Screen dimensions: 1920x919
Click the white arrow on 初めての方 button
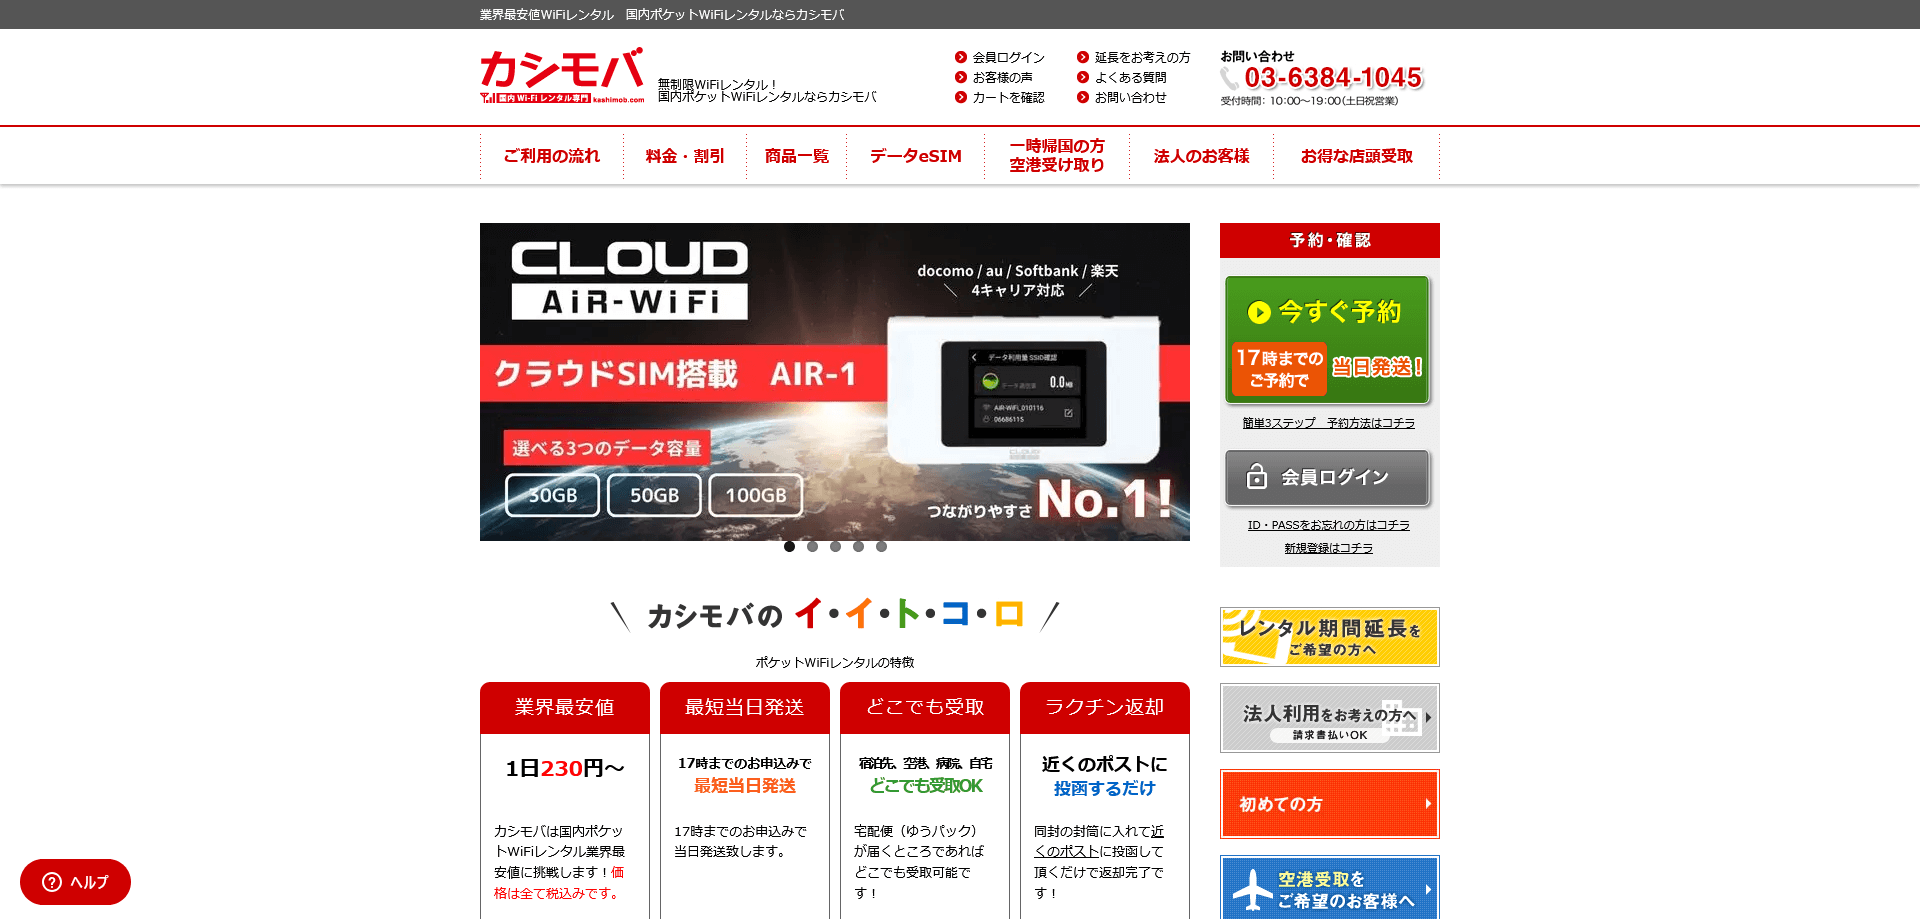pyautogui.click(x=1427, y=804)
